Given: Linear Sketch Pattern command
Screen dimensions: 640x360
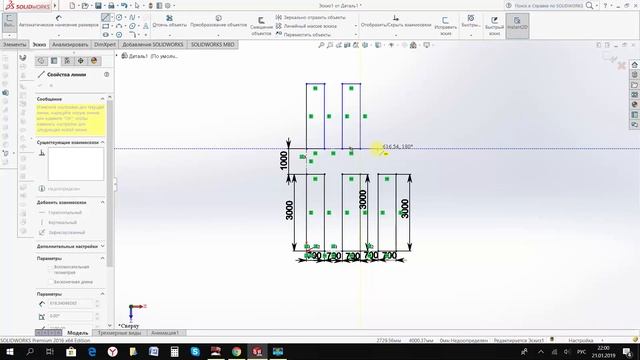Looking at the screenshot, I should (306, 26).
